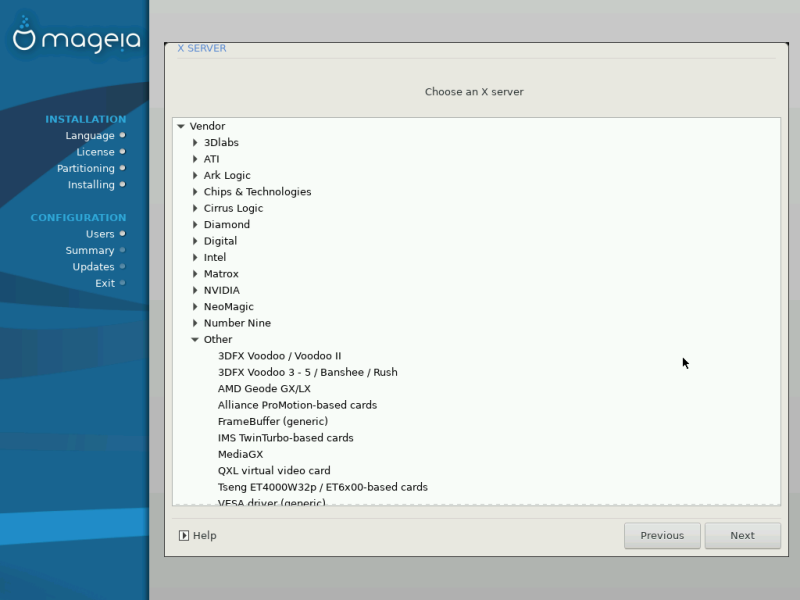This screenshot has width=800, height=600.
Task: Expand the Intel vendor arrow
Action: pos(195,257)
